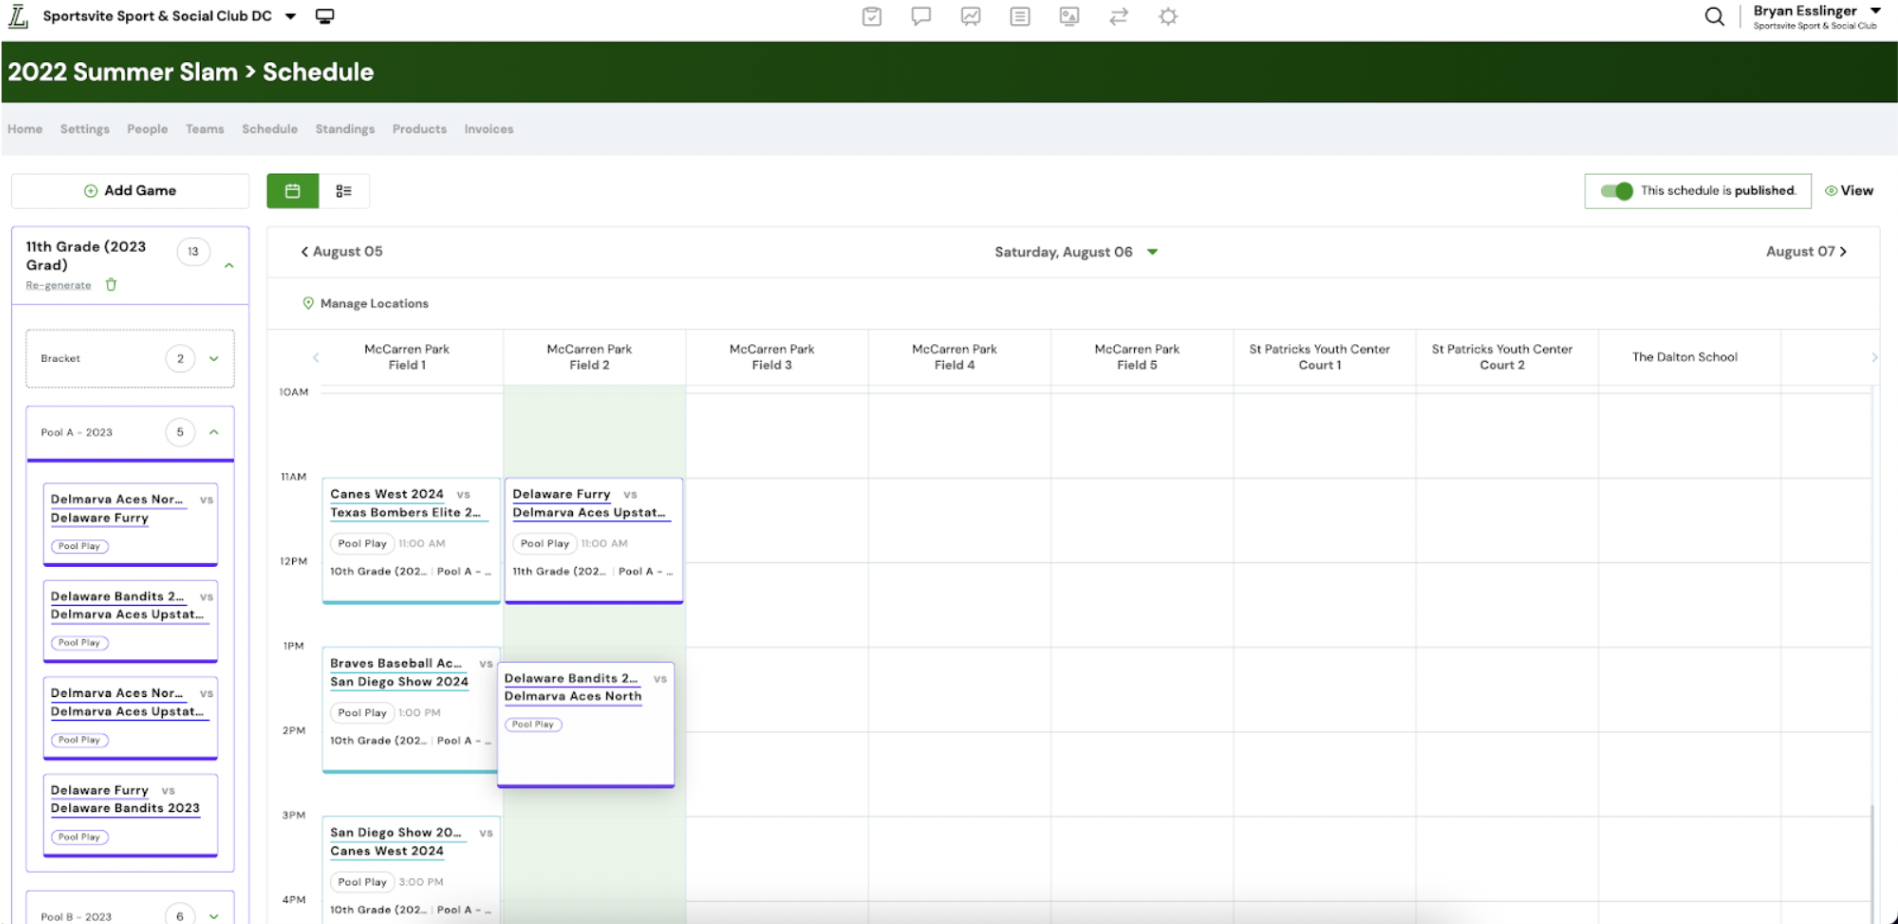
Task: Click the Add Game button
Action: click(x=130, y=191)
